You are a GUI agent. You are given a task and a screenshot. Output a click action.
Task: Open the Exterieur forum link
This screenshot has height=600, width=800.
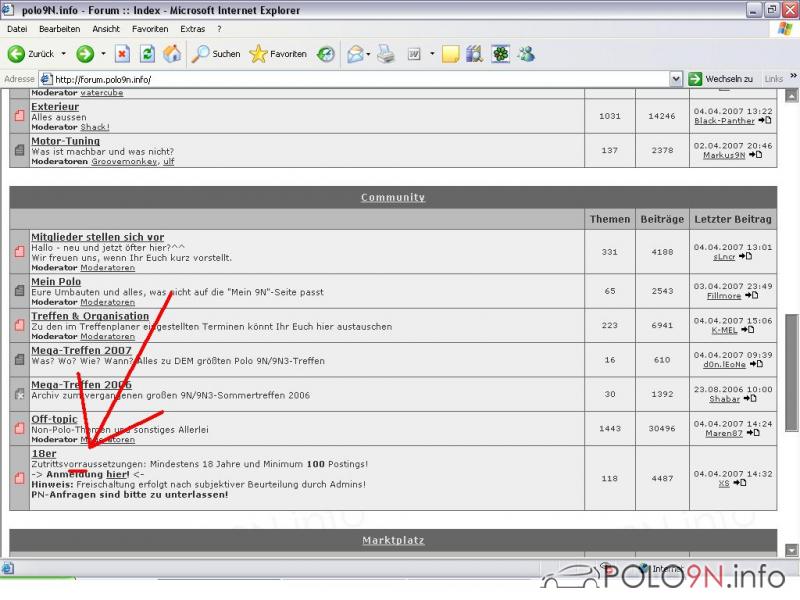coord(55,107)
